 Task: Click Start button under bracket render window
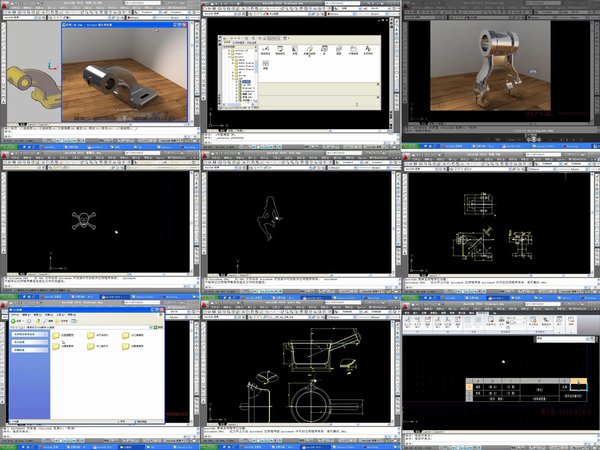(x=8, y=147)
